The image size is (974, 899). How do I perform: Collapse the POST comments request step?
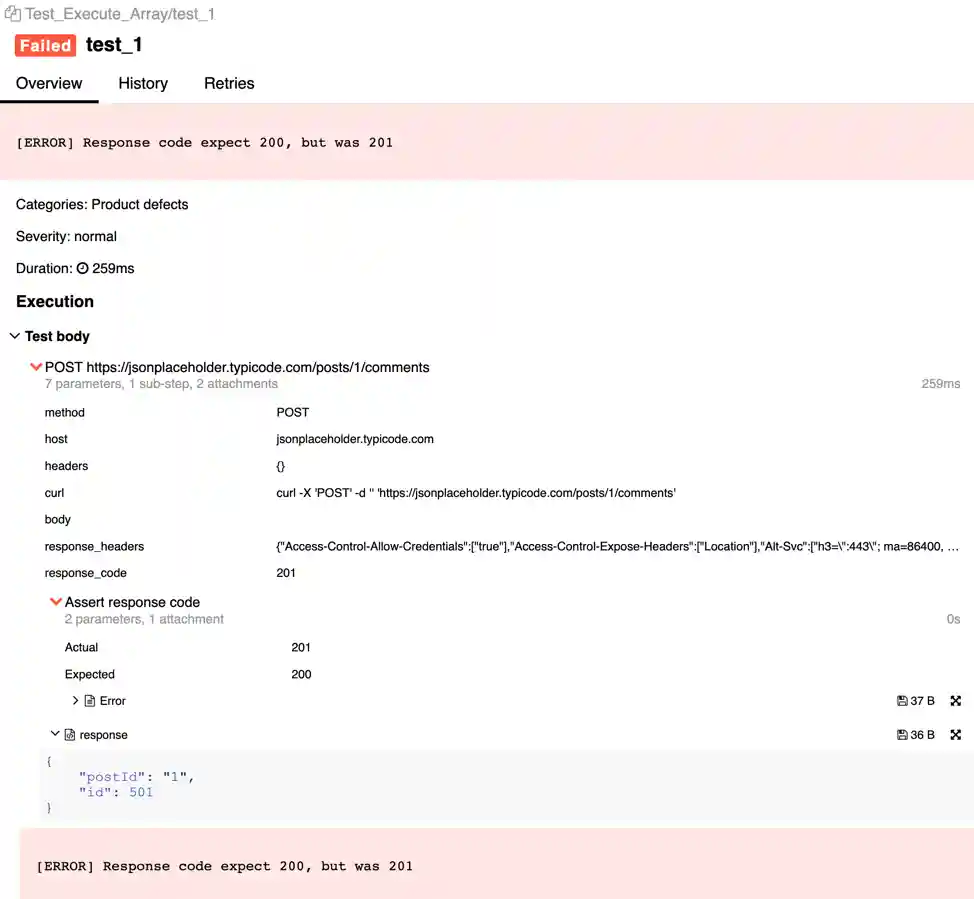tap(35, 366)
